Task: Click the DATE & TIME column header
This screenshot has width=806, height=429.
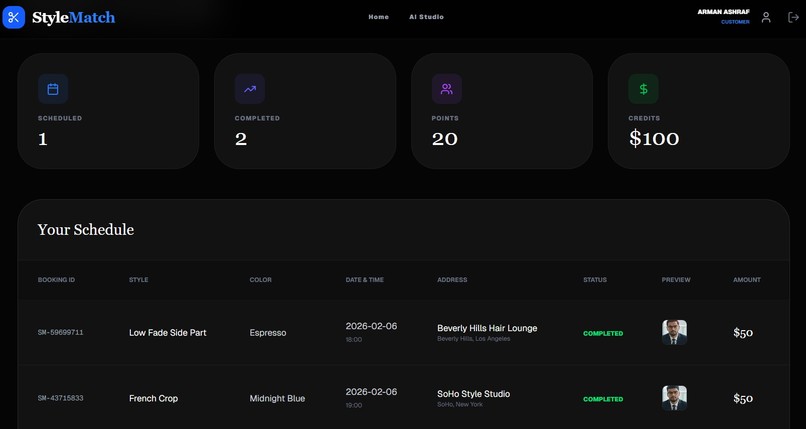Action: click(x=364, y=280)
